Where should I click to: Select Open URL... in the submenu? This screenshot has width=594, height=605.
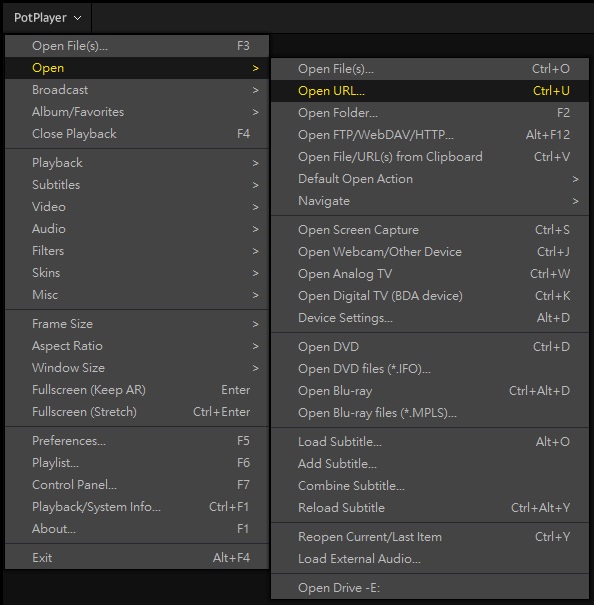(430, 91)
